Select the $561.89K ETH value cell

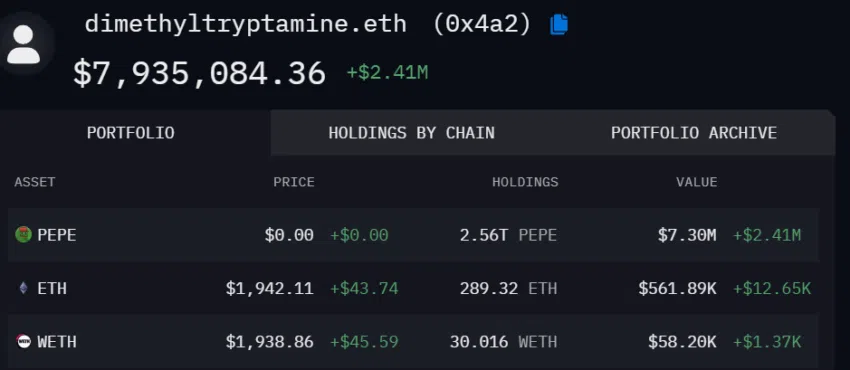point(677,288)
